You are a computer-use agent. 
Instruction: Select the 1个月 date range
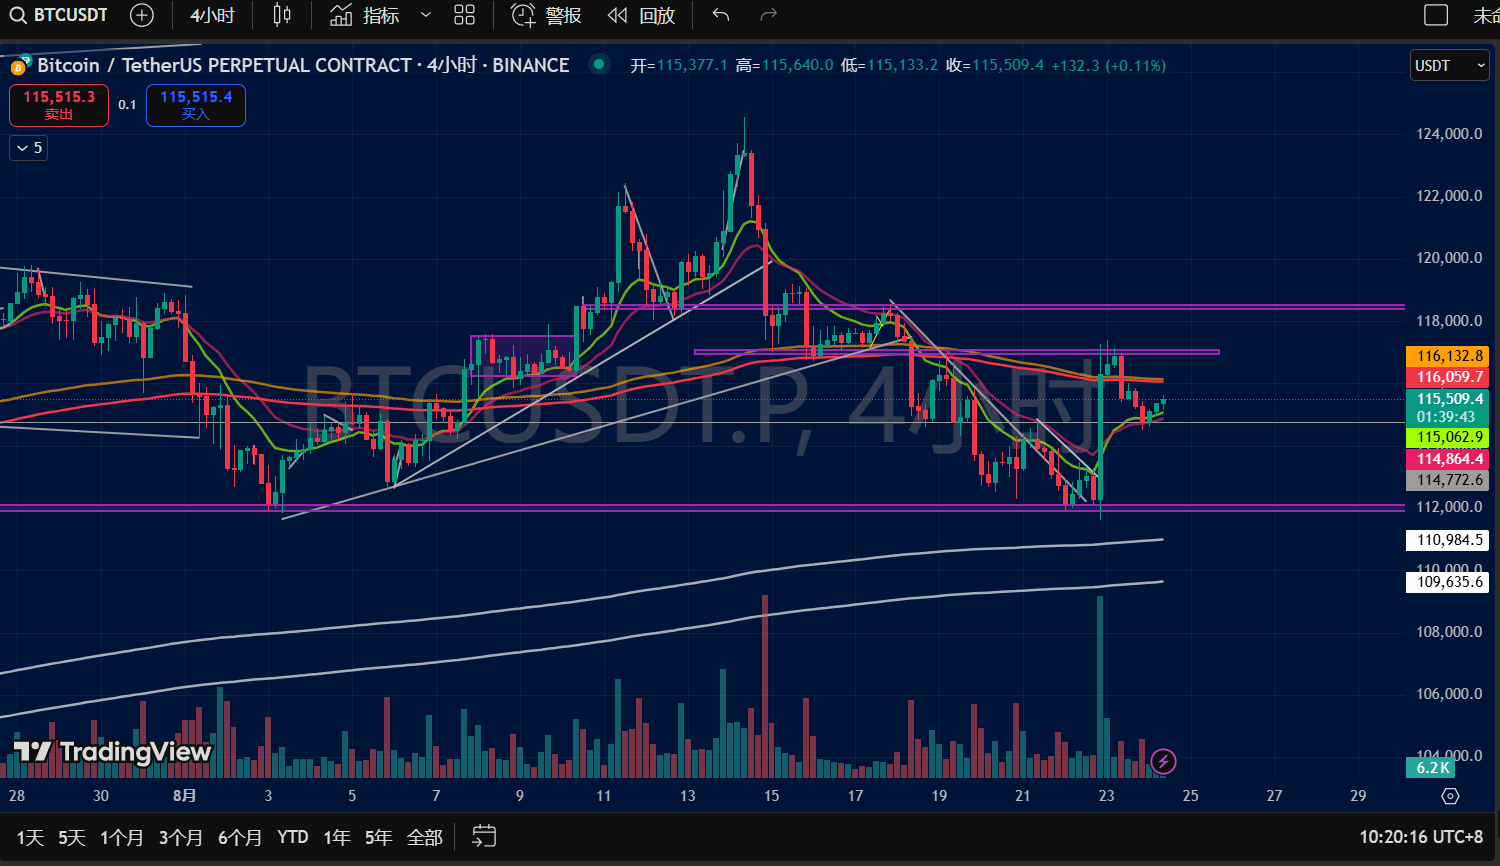pos(122,837)
